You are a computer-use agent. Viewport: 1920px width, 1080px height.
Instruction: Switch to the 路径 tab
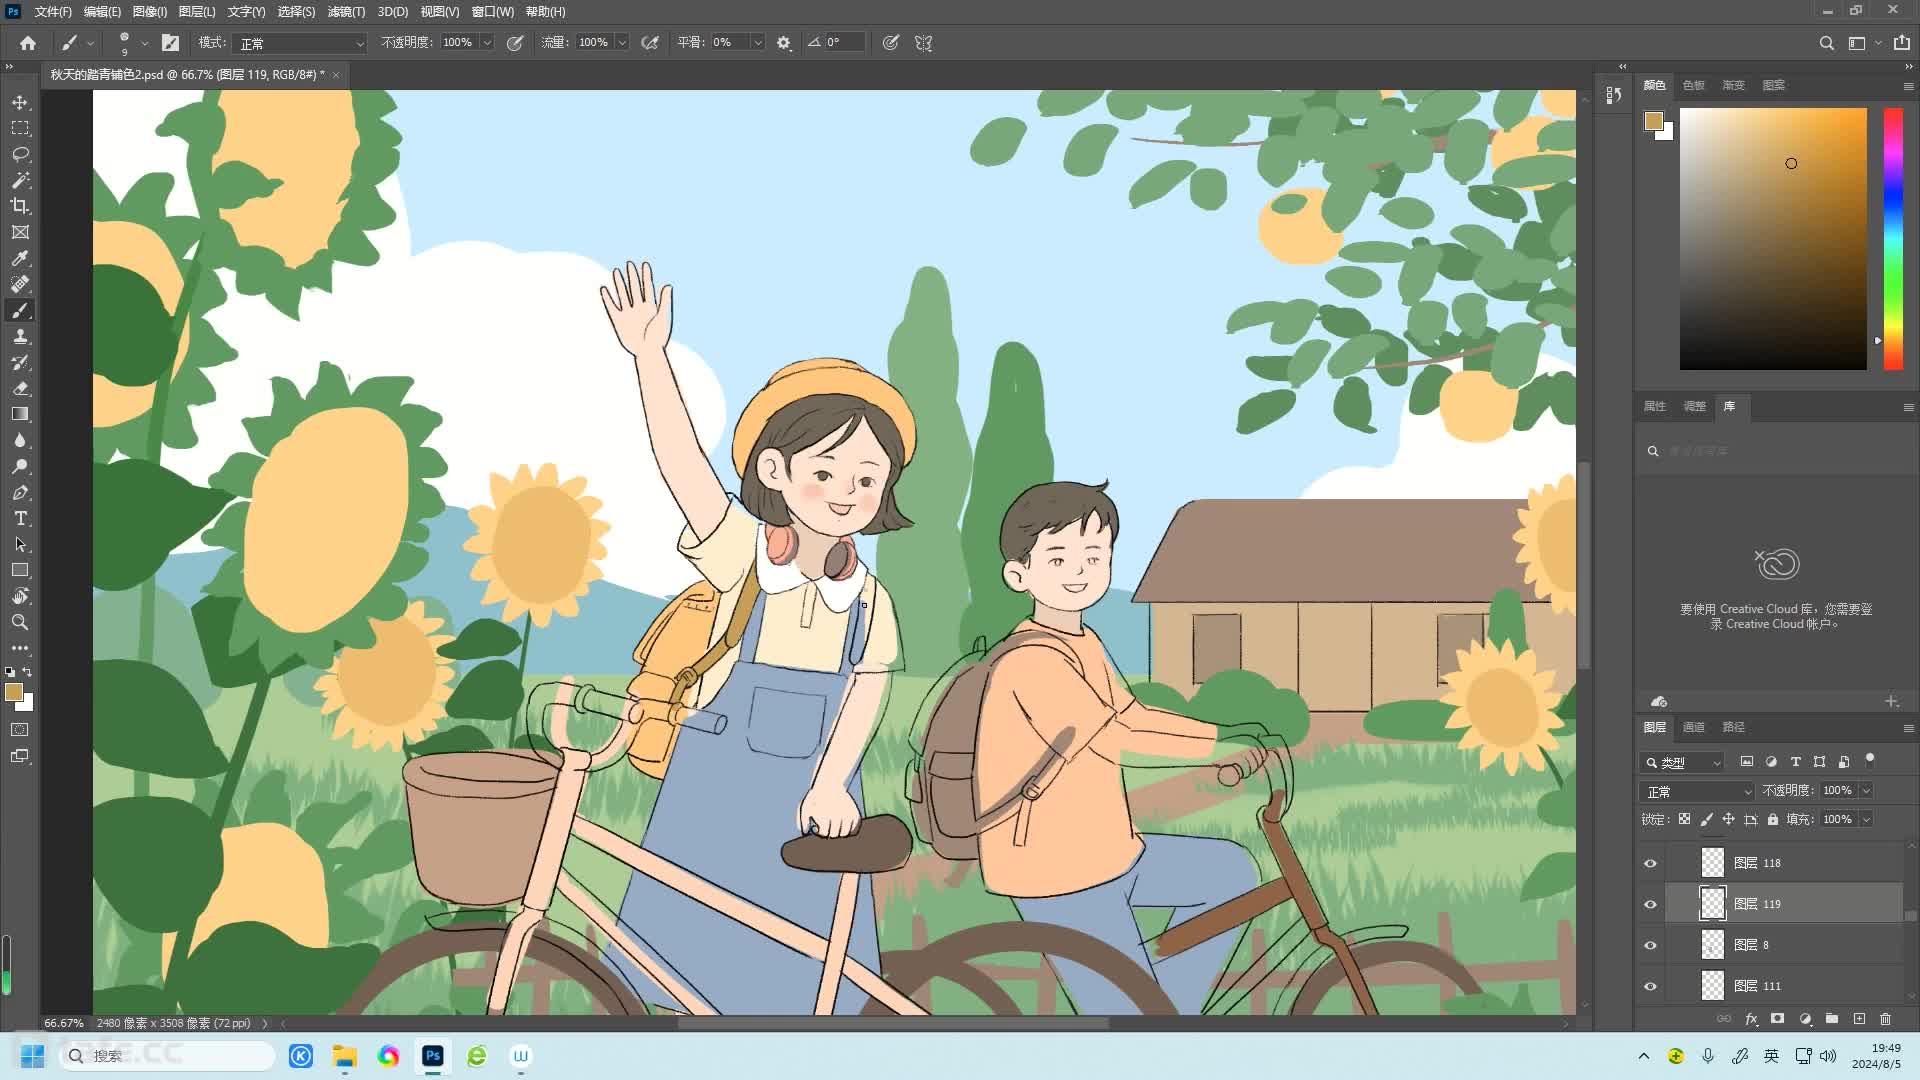[x=1733, y=727]
